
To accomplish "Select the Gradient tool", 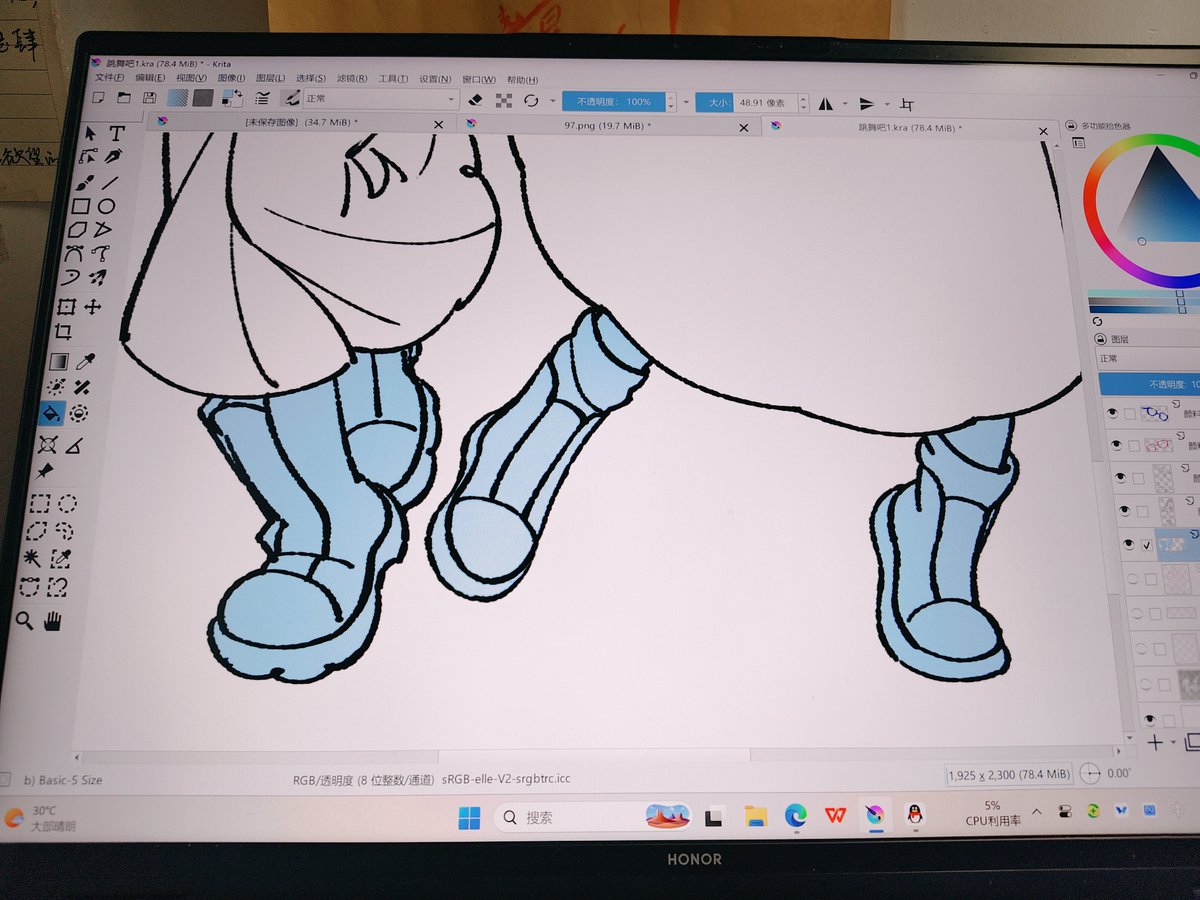I will pos(60,362).
